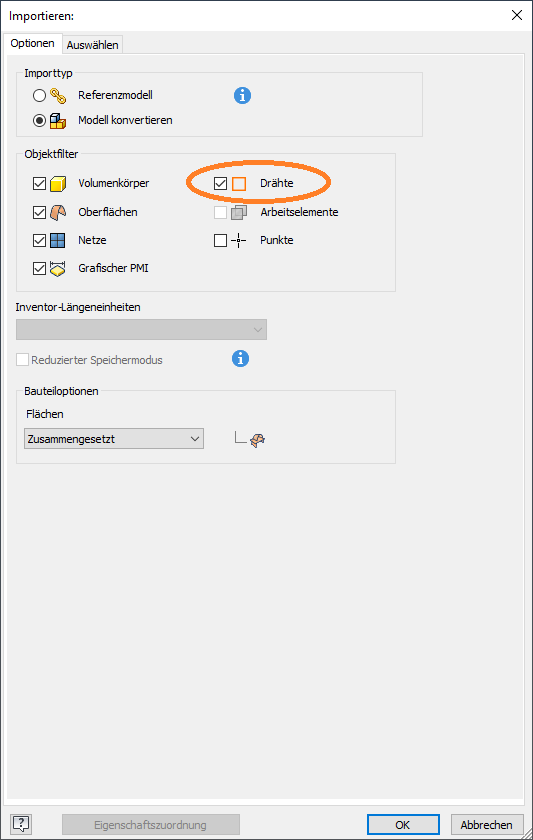Select the Referenzmodell radio button
Screen dimensions: 533x840
click(39, 96)
